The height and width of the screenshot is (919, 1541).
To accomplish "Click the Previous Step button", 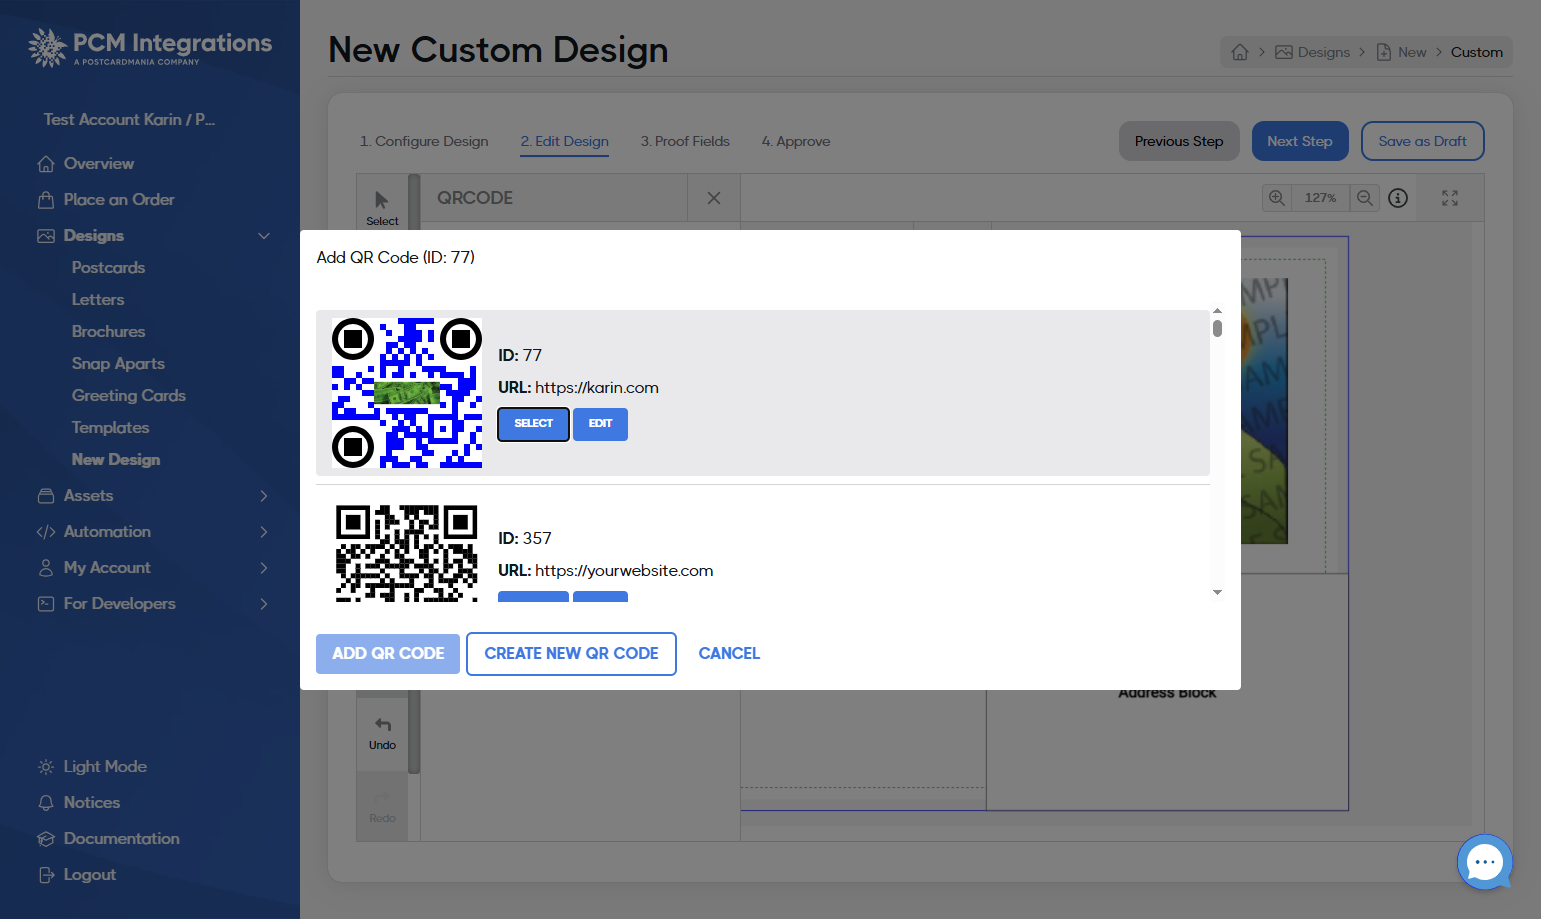I will coord(1179,142).
